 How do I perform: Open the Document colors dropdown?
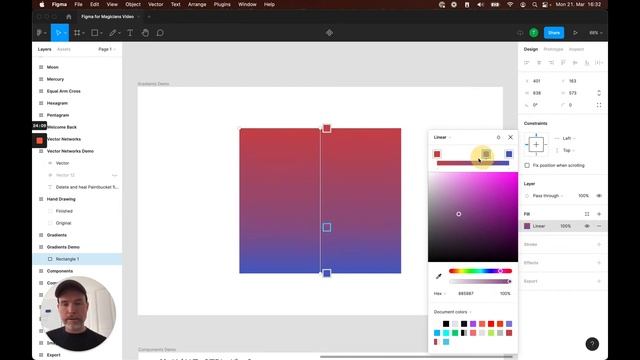coord(452,312)
